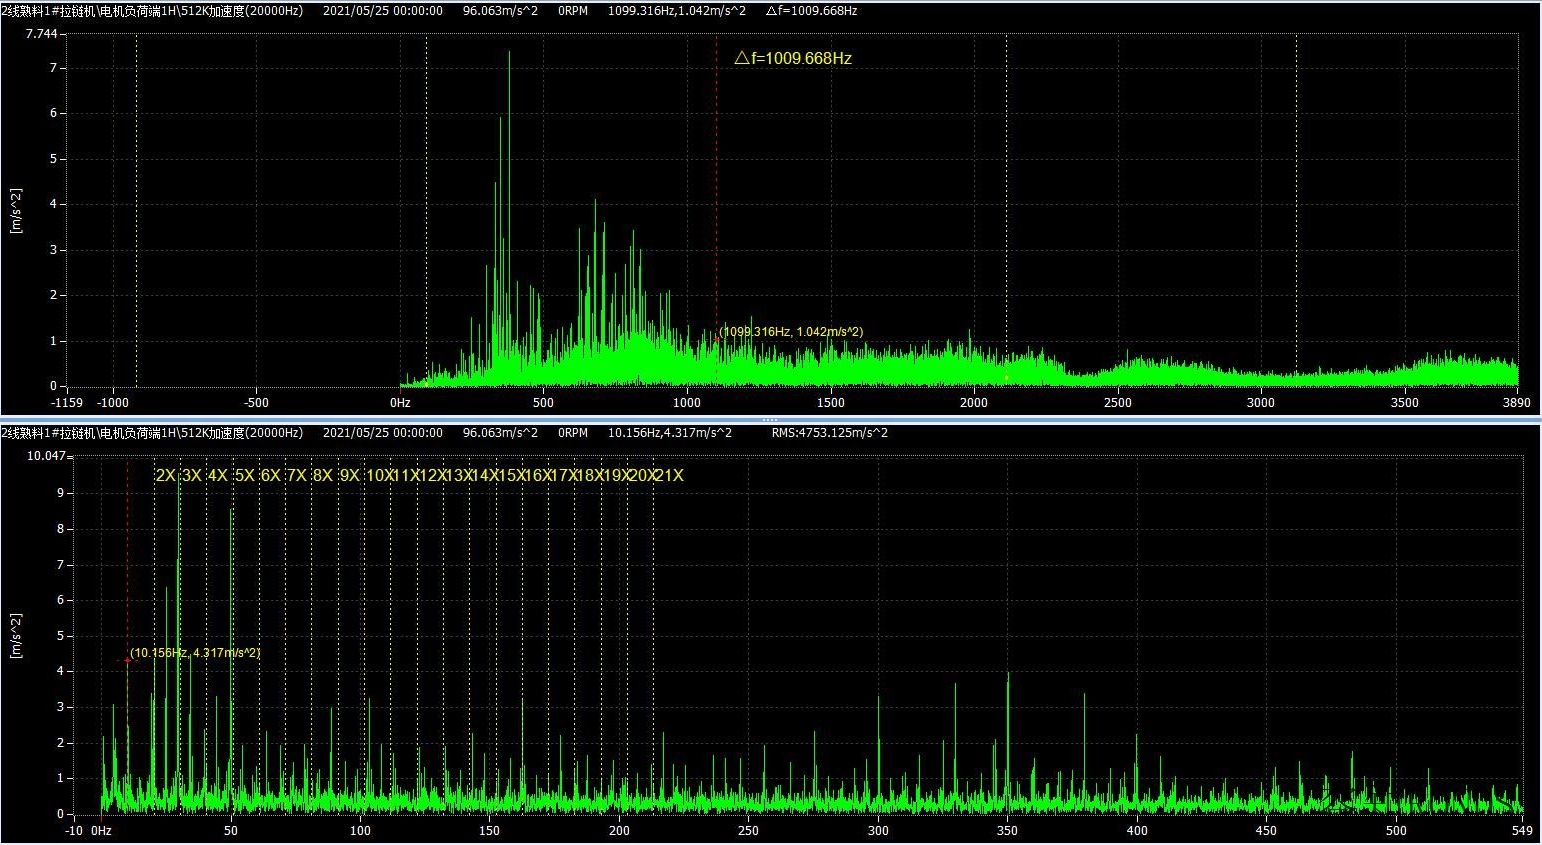Click the 0Hz tick on the upper X-axis
Image resolution: width=1542 pixels, height=845 pixels.
[x=400, y=403]
